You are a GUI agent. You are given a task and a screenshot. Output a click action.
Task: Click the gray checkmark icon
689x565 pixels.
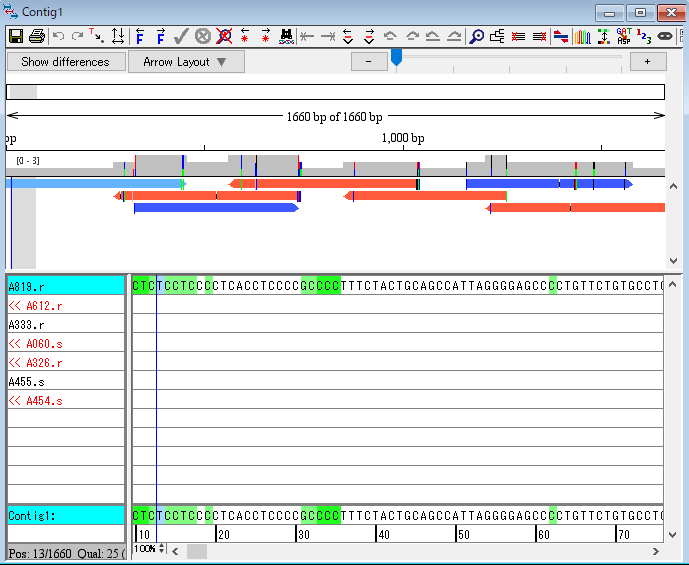[x=181, y=36]
